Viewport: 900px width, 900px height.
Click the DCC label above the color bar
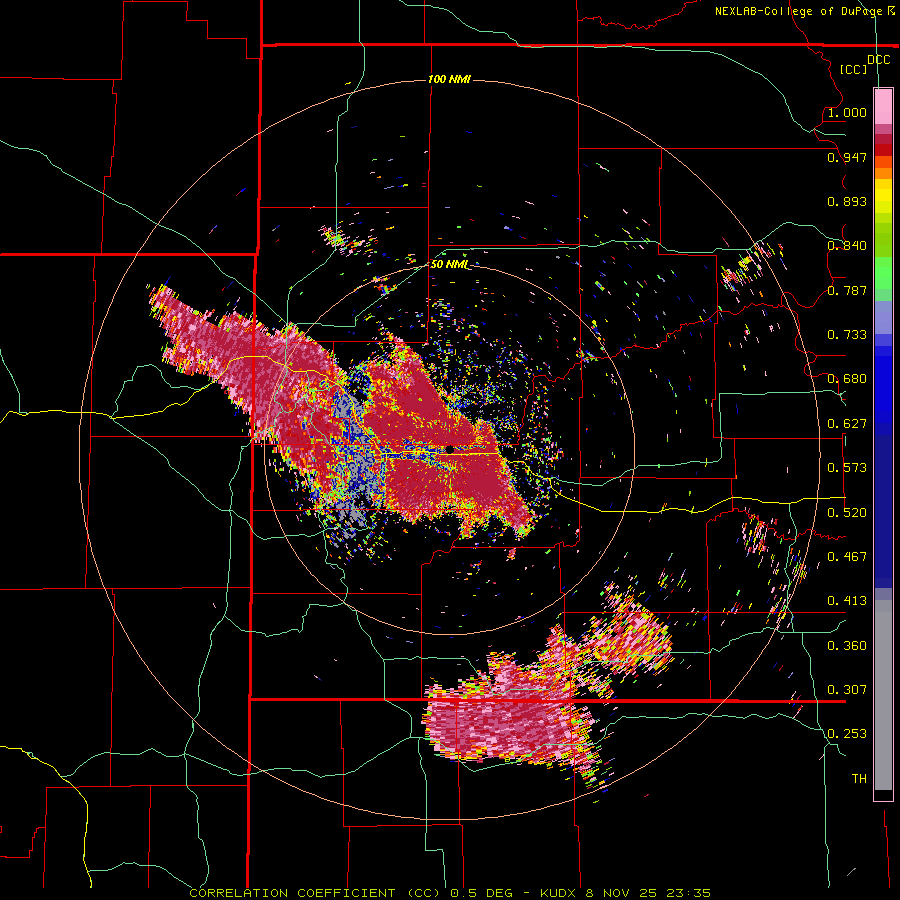[x=878, y=60]
